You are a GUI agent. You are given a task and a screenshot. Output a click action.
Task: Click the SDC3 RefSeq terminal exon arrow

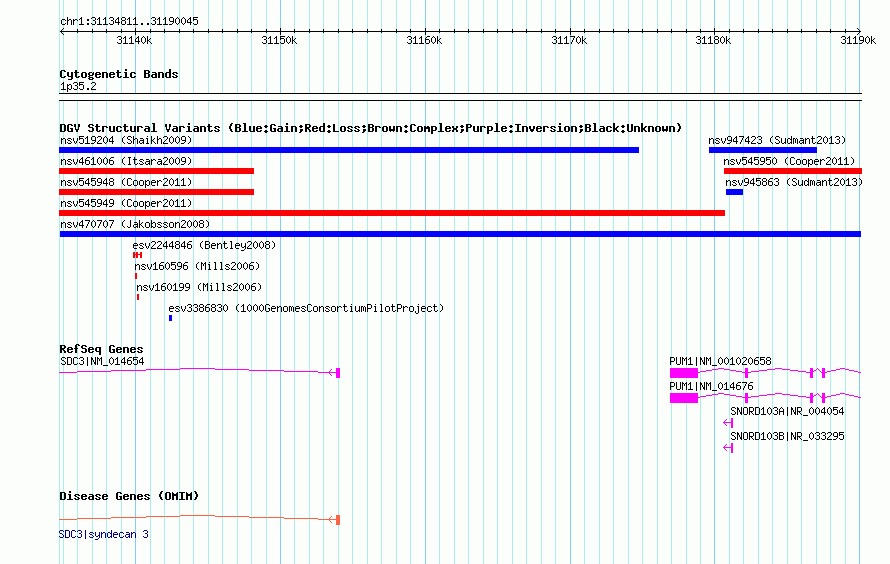pyautogui.click(x=334, y=373)
